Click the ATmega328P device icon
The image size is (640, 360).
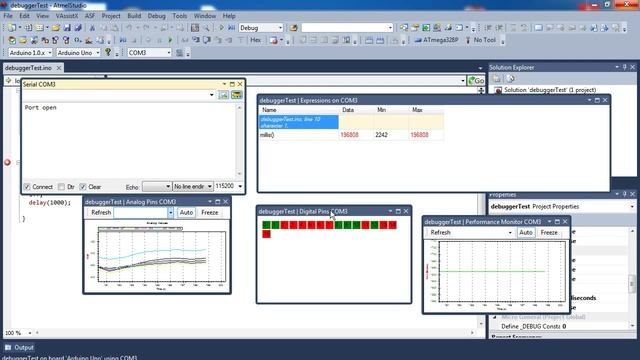pyautogui.click(x=418, y=40)
